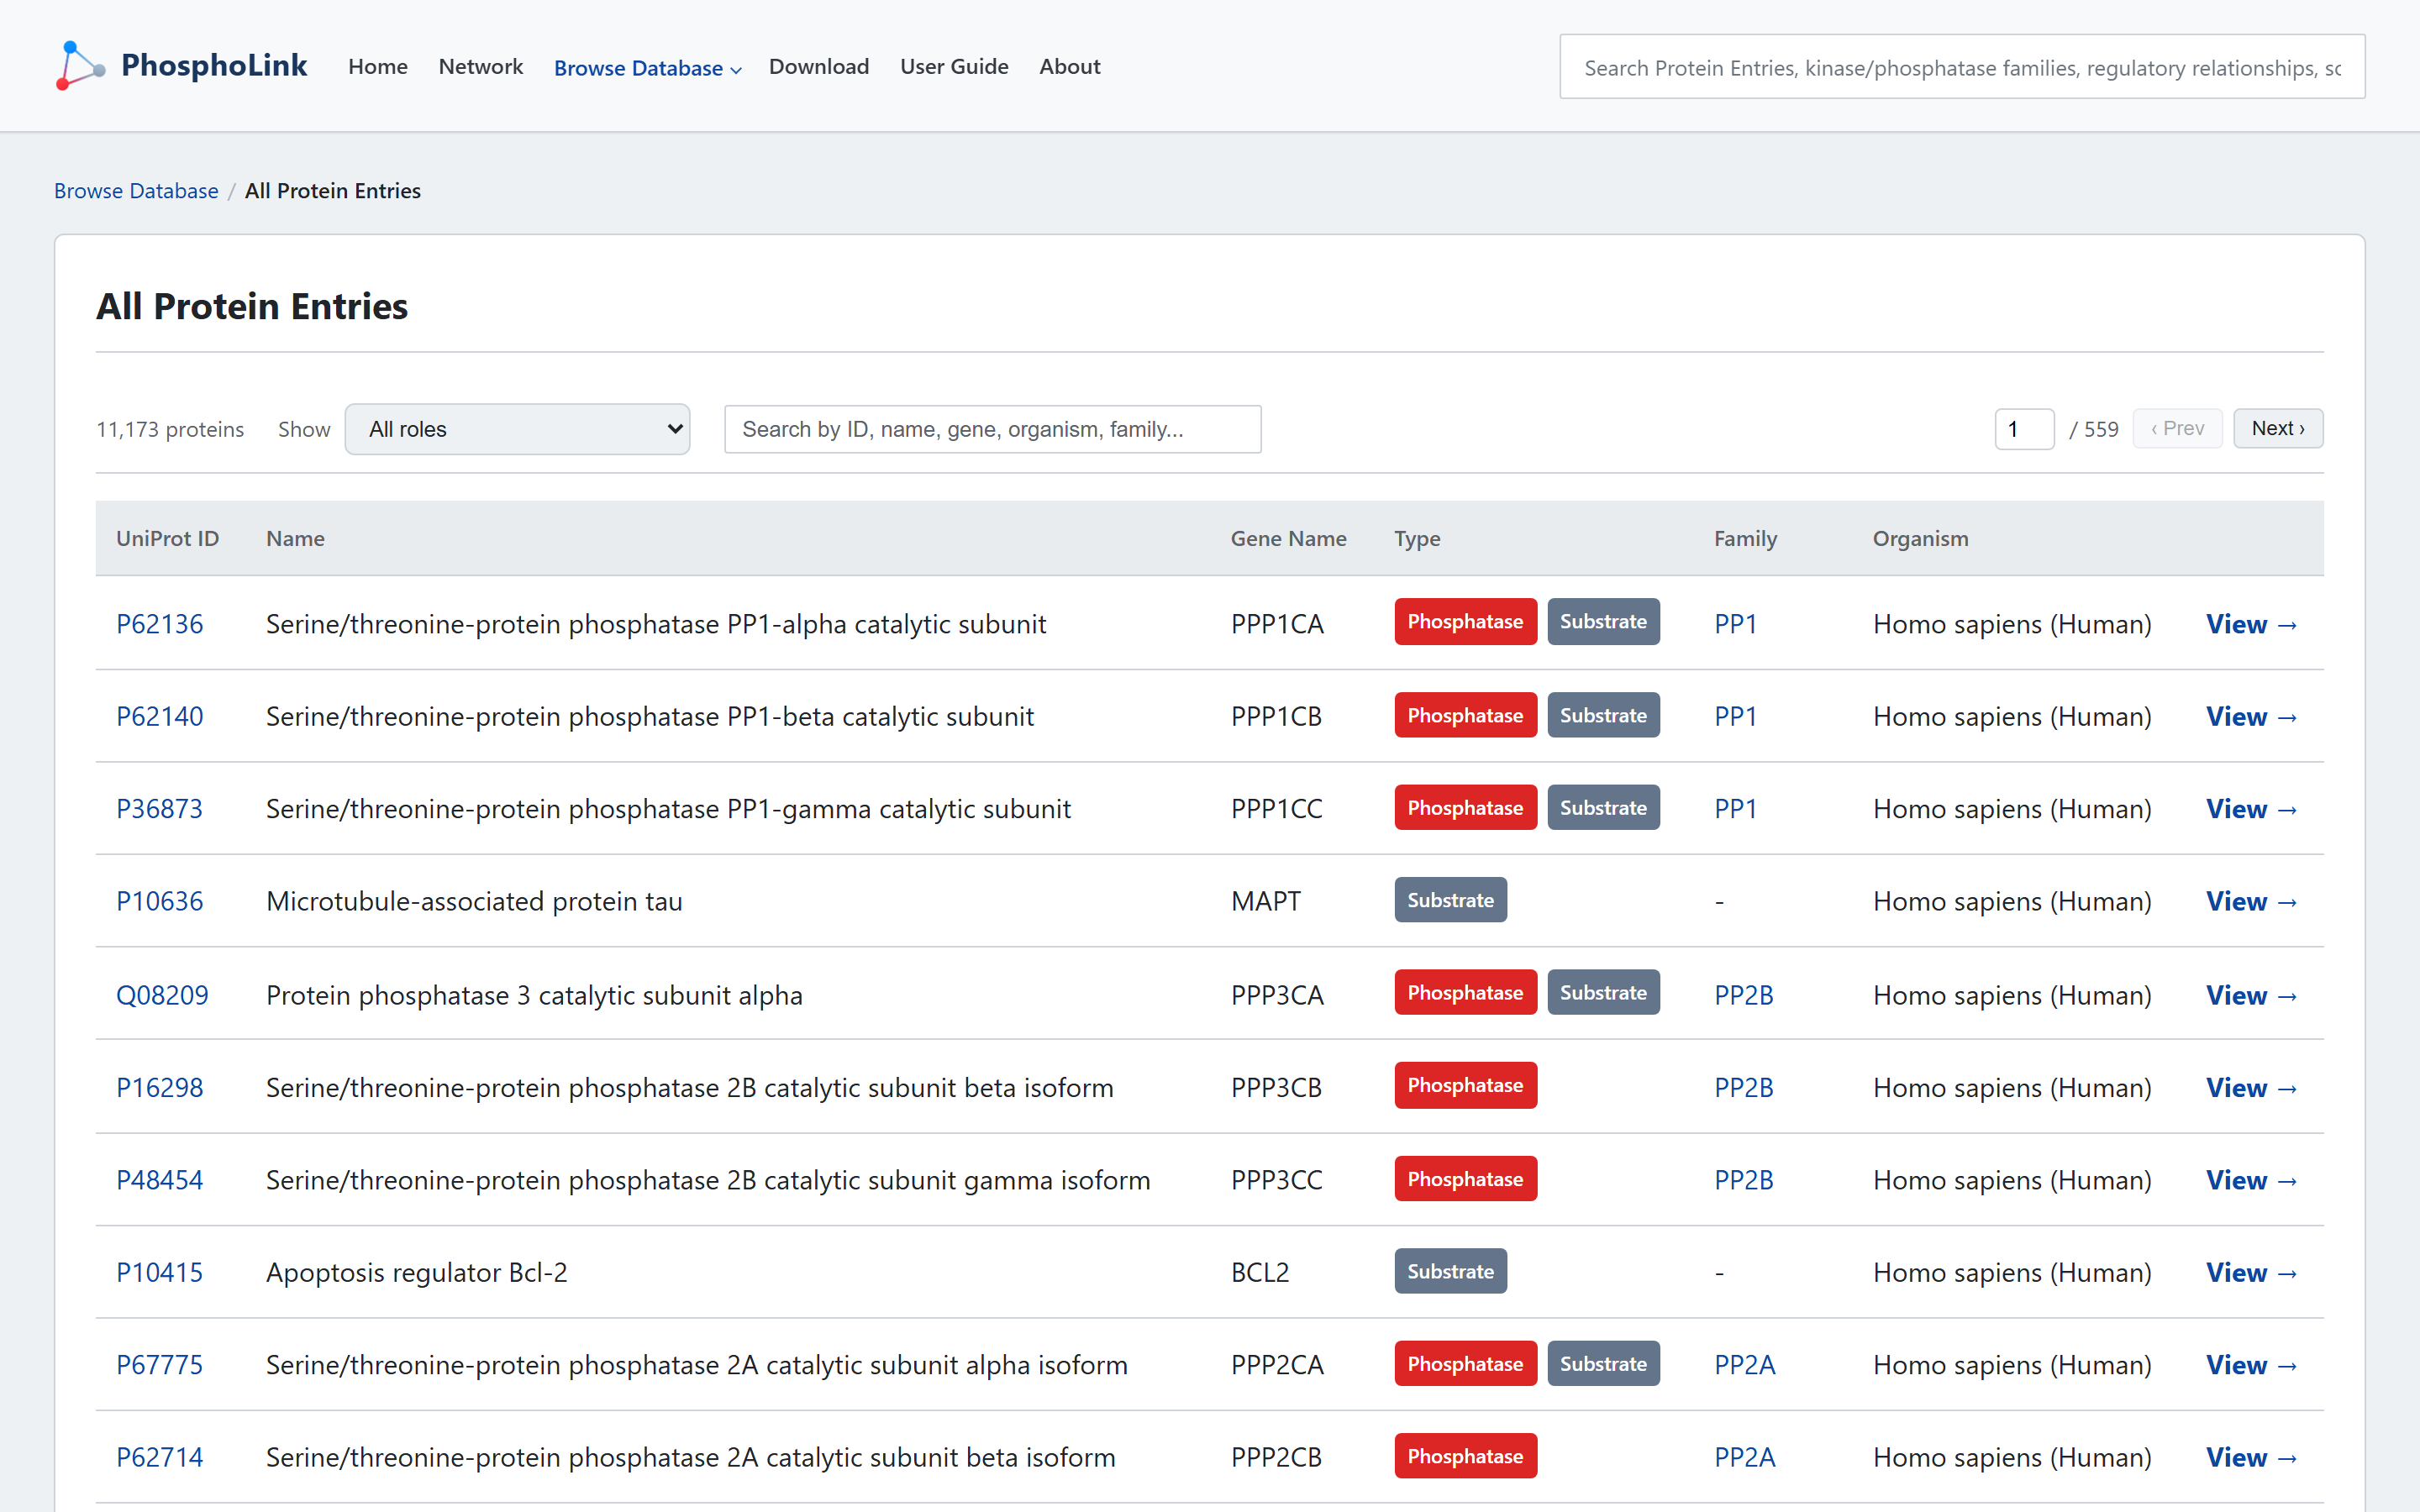Open UniProt entry P16298
Image resolution: width=2420 pixels, height=1512 pixels.
click(x=160, y=1087)
